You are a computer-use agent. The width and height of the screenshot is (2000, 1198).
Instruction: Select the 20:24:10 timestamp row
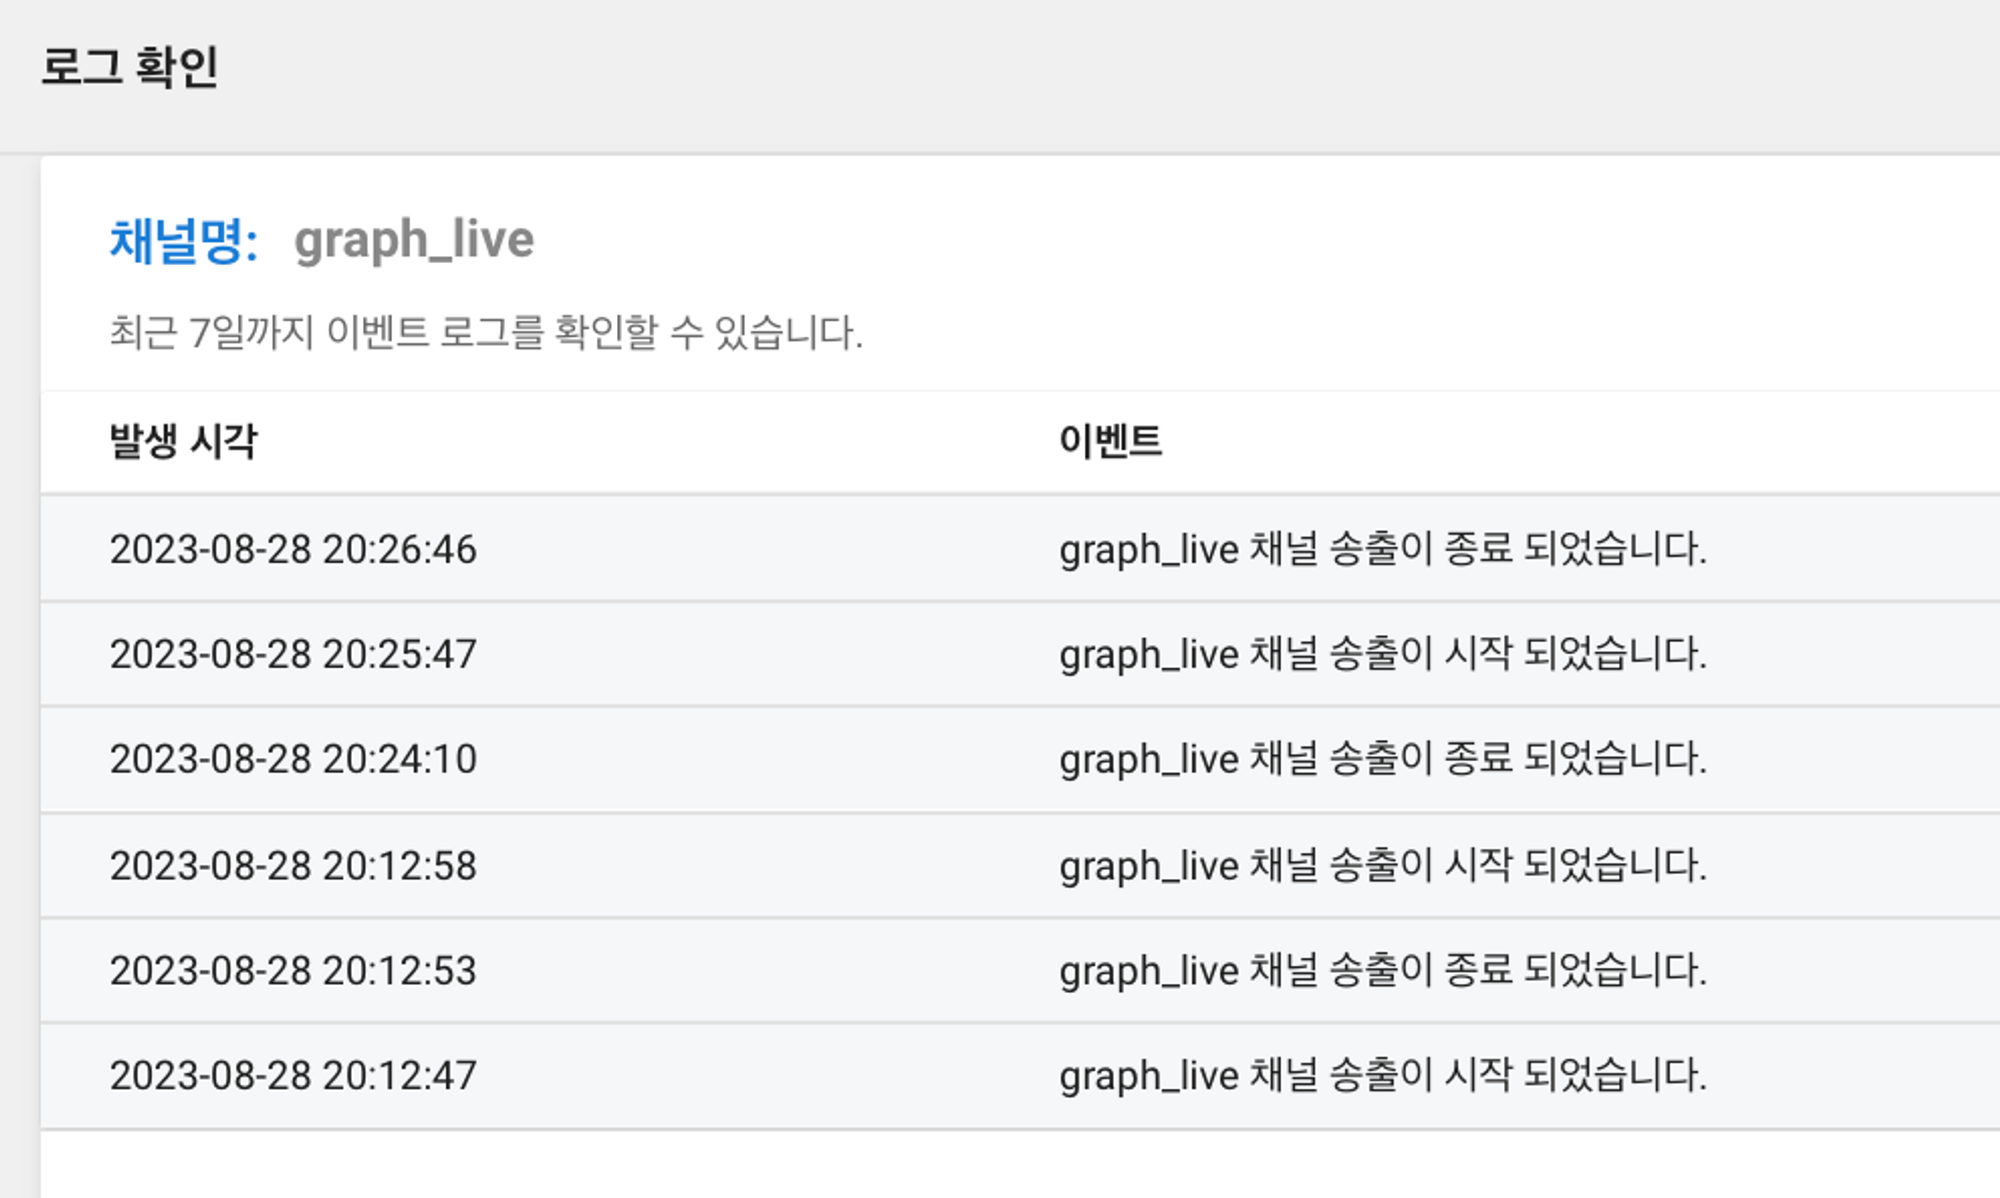[293, 760]
